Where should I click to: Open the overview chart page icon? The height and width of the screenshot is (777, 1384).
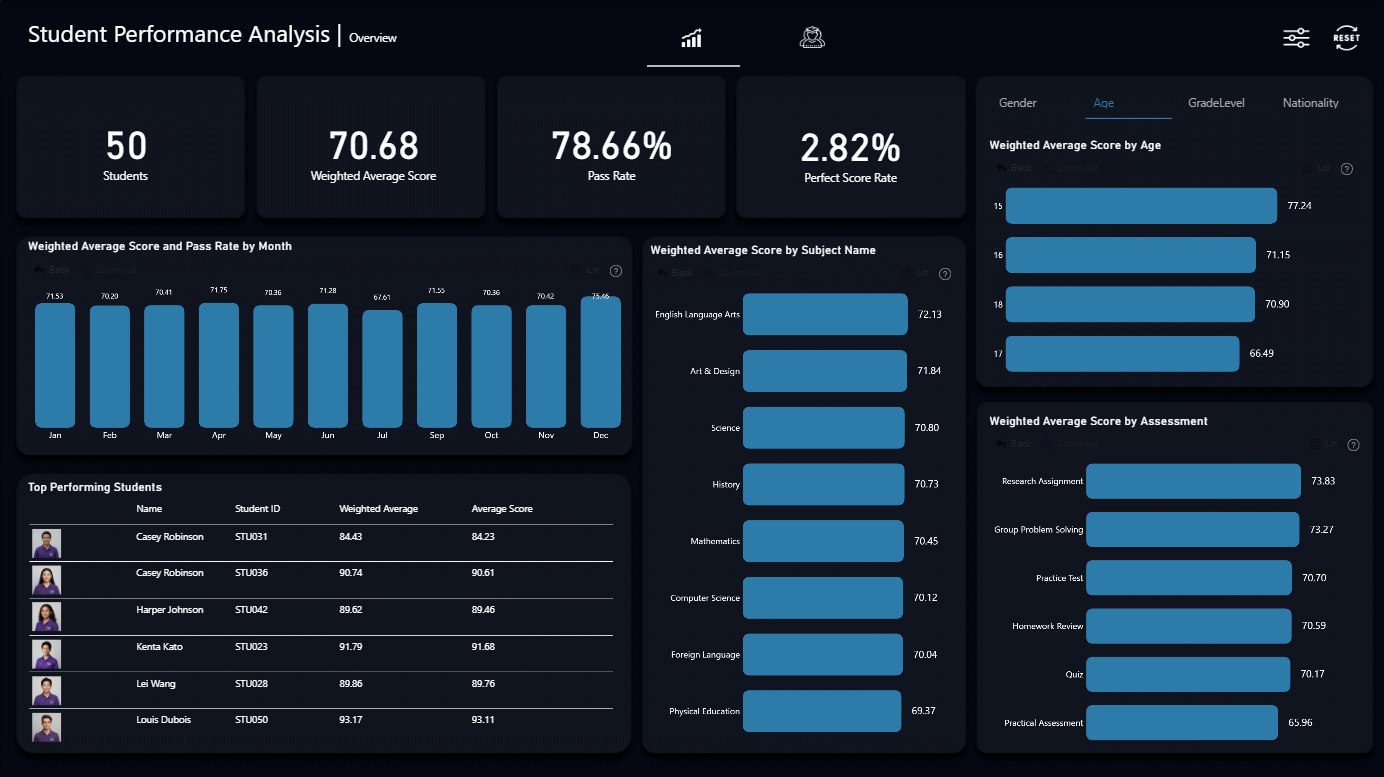pyautogui.click(x=692, y=38)
